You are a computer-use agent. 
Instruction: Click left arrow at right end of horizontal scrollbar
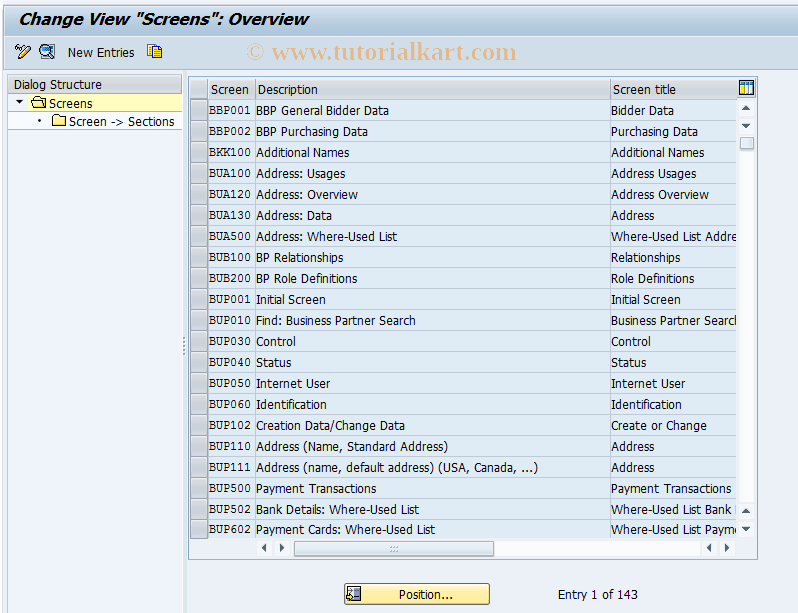709,548
